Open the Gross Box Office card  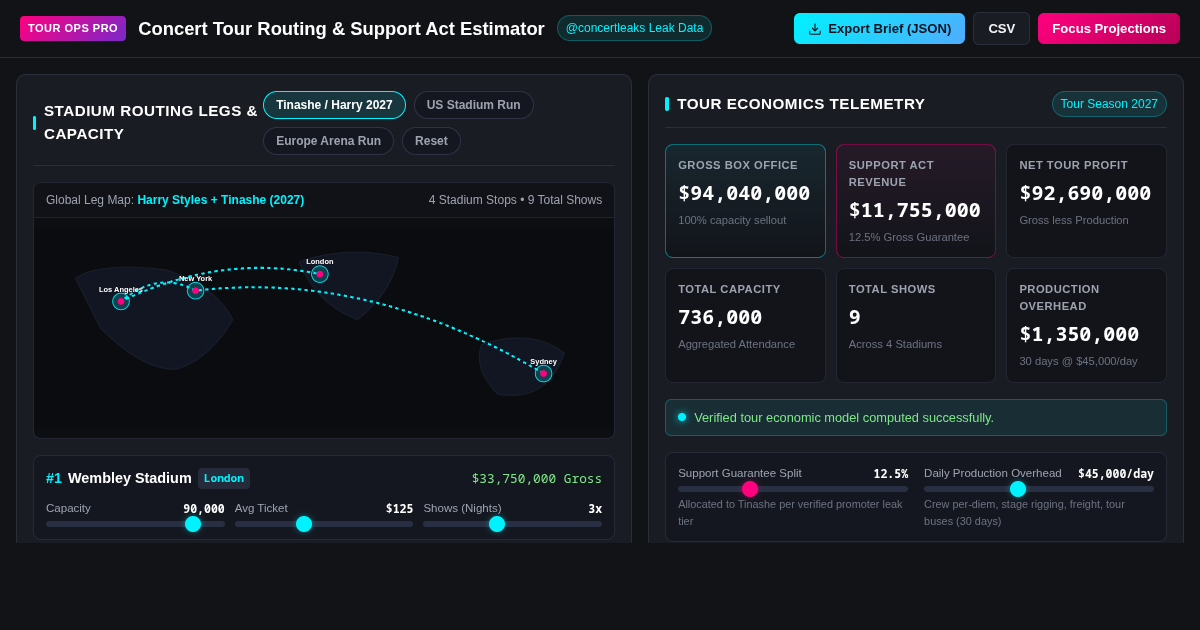tap(745, 201)
